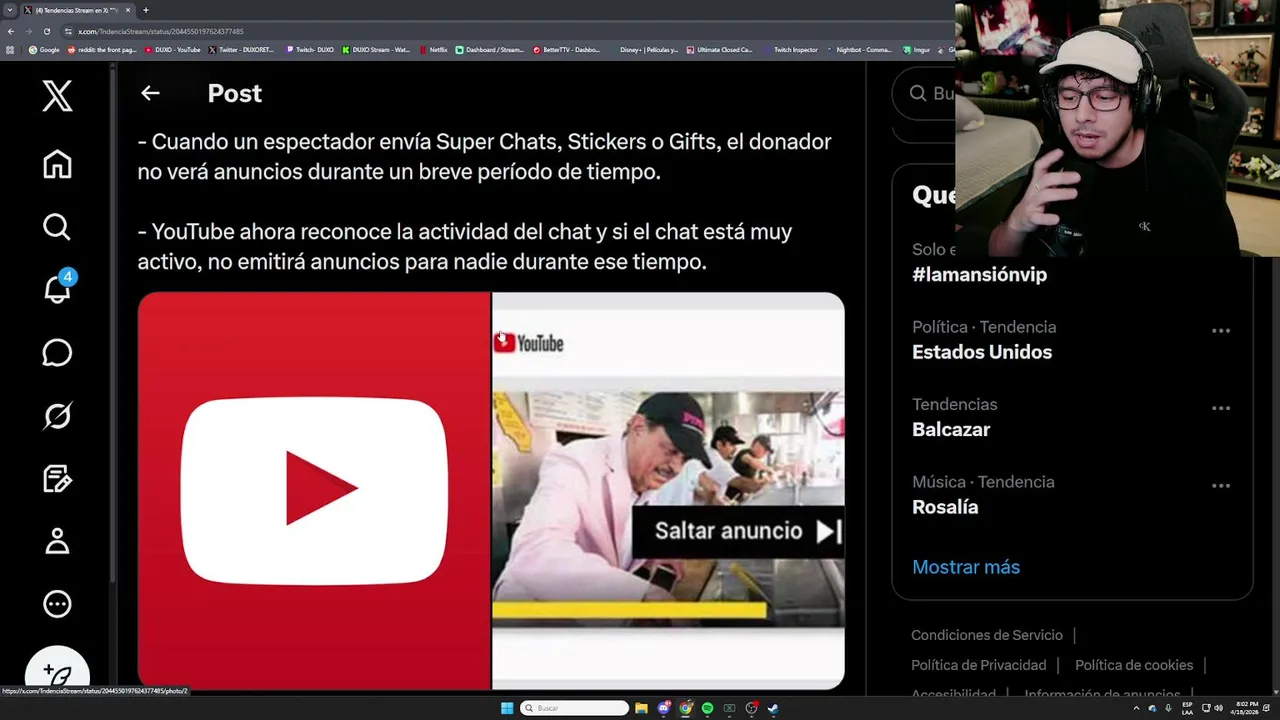Open Condiciones de Servicio link

click(987, 635)
